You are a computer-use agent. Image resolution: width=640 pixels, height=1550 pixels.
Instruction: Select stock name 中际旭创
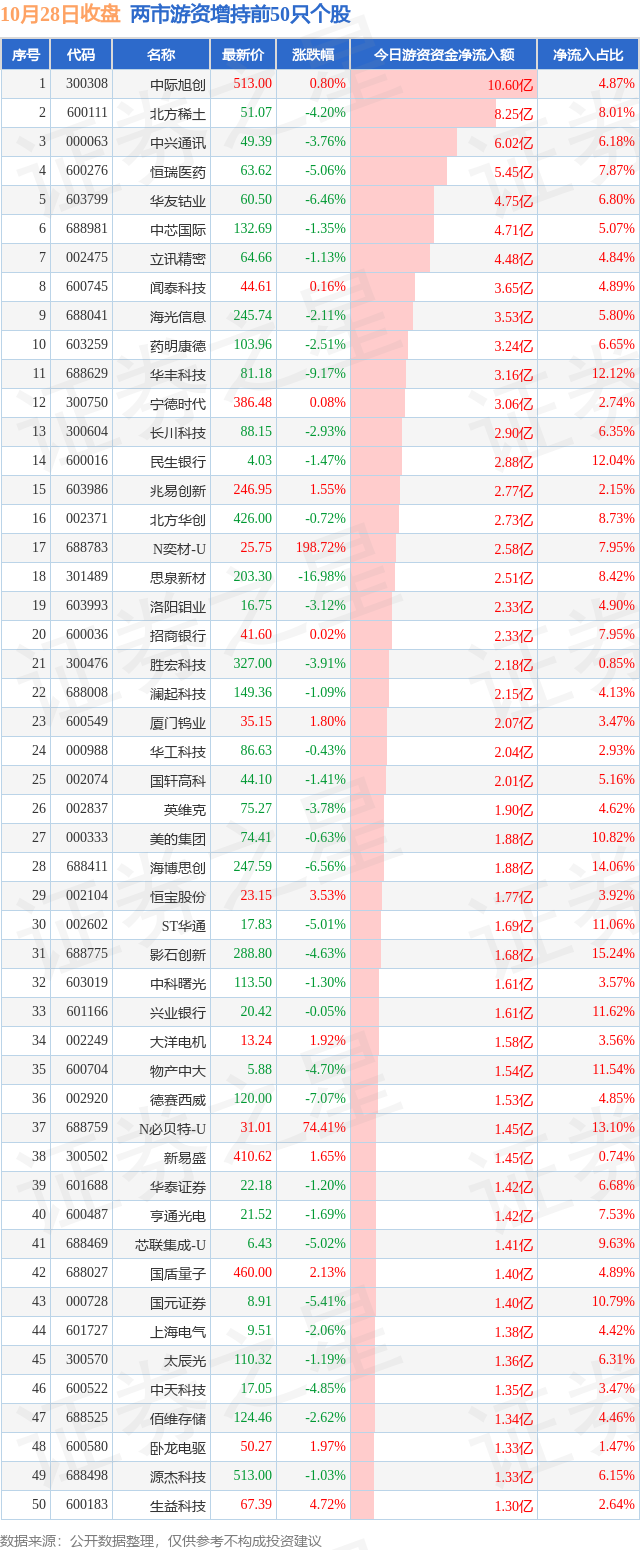coord(178,85)
